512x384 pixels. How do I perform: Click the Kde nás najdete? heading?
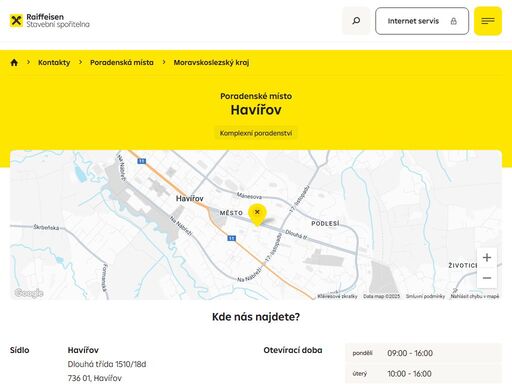pos(256,317)
